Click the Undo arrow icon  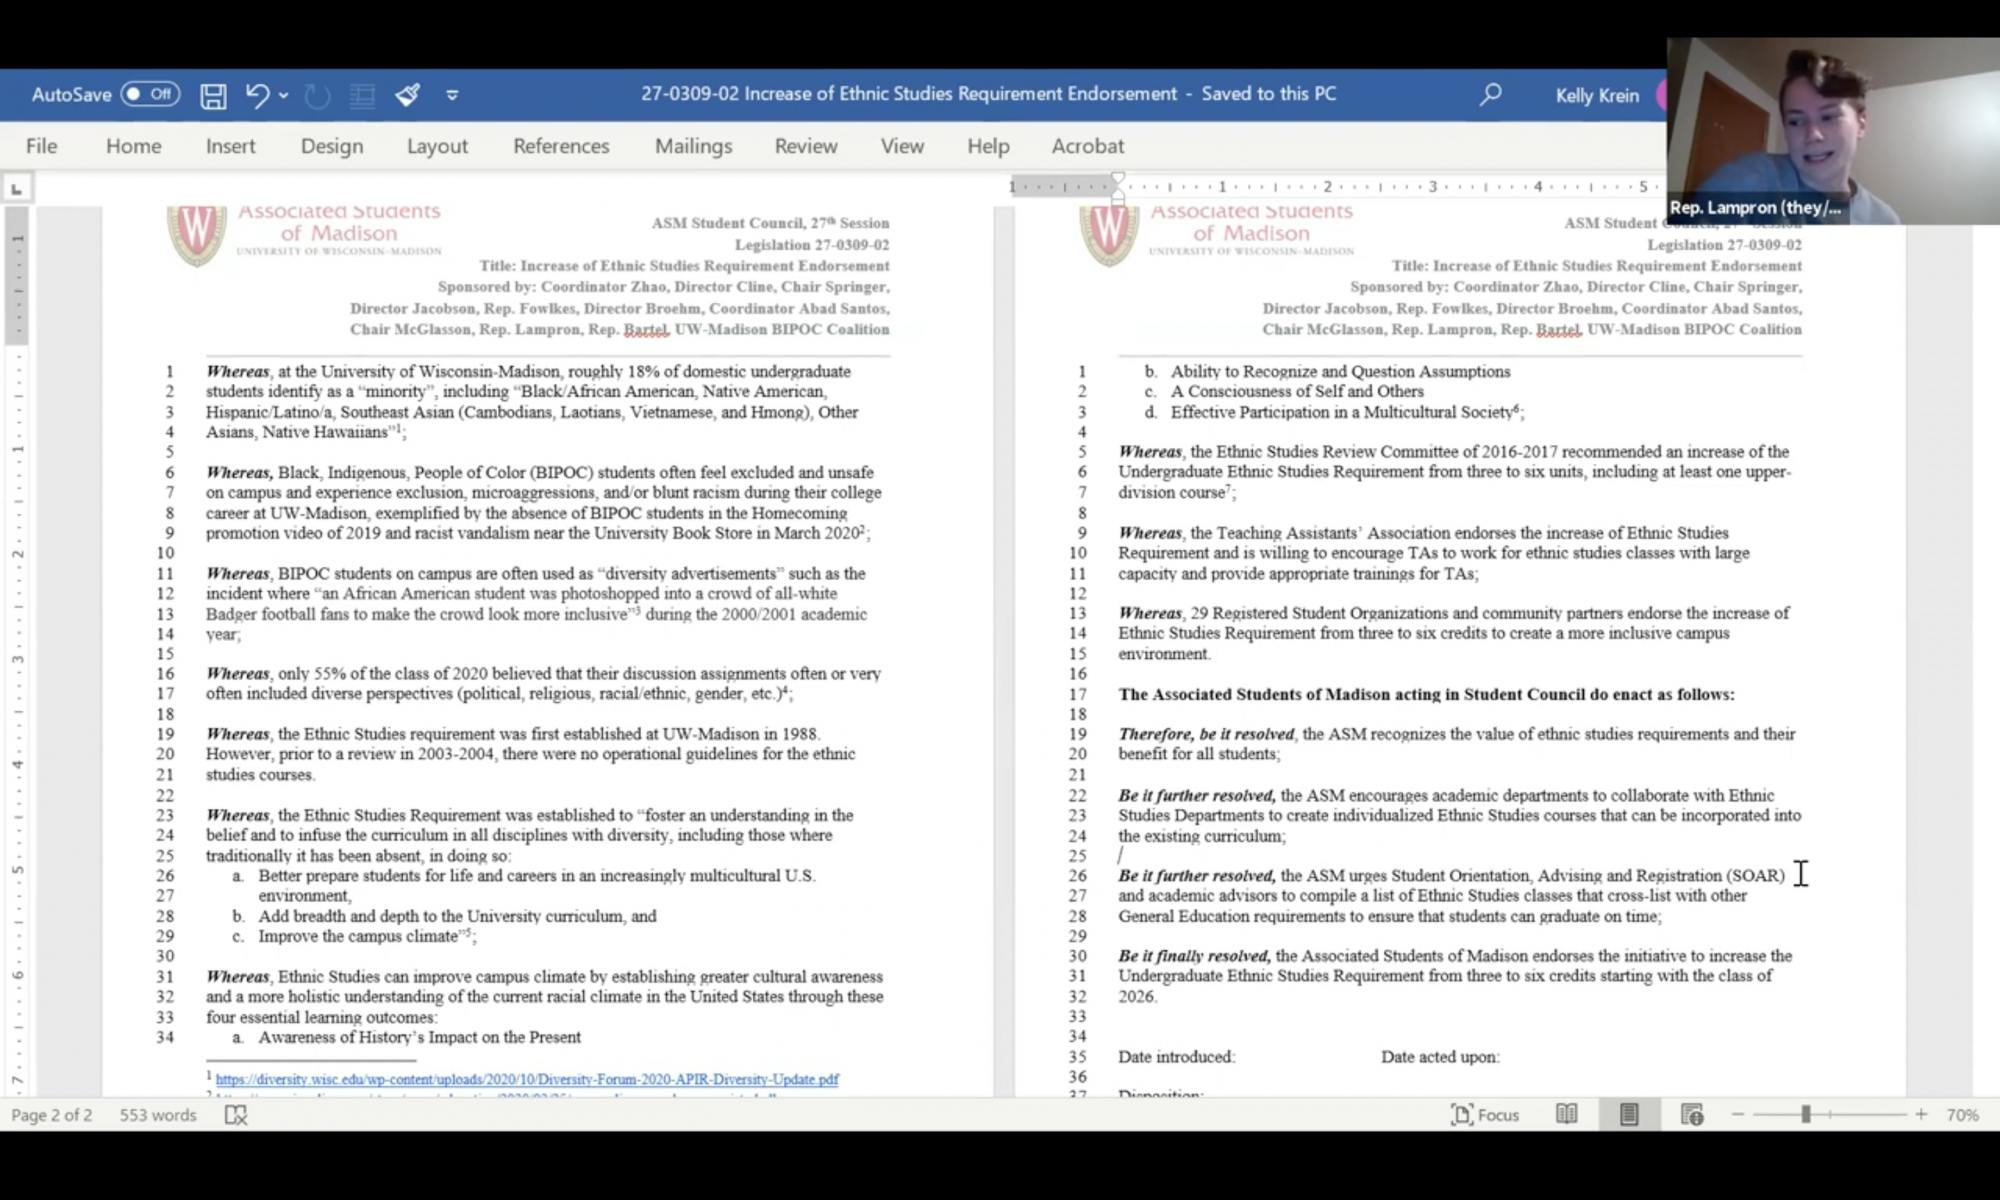pos(257,95)
